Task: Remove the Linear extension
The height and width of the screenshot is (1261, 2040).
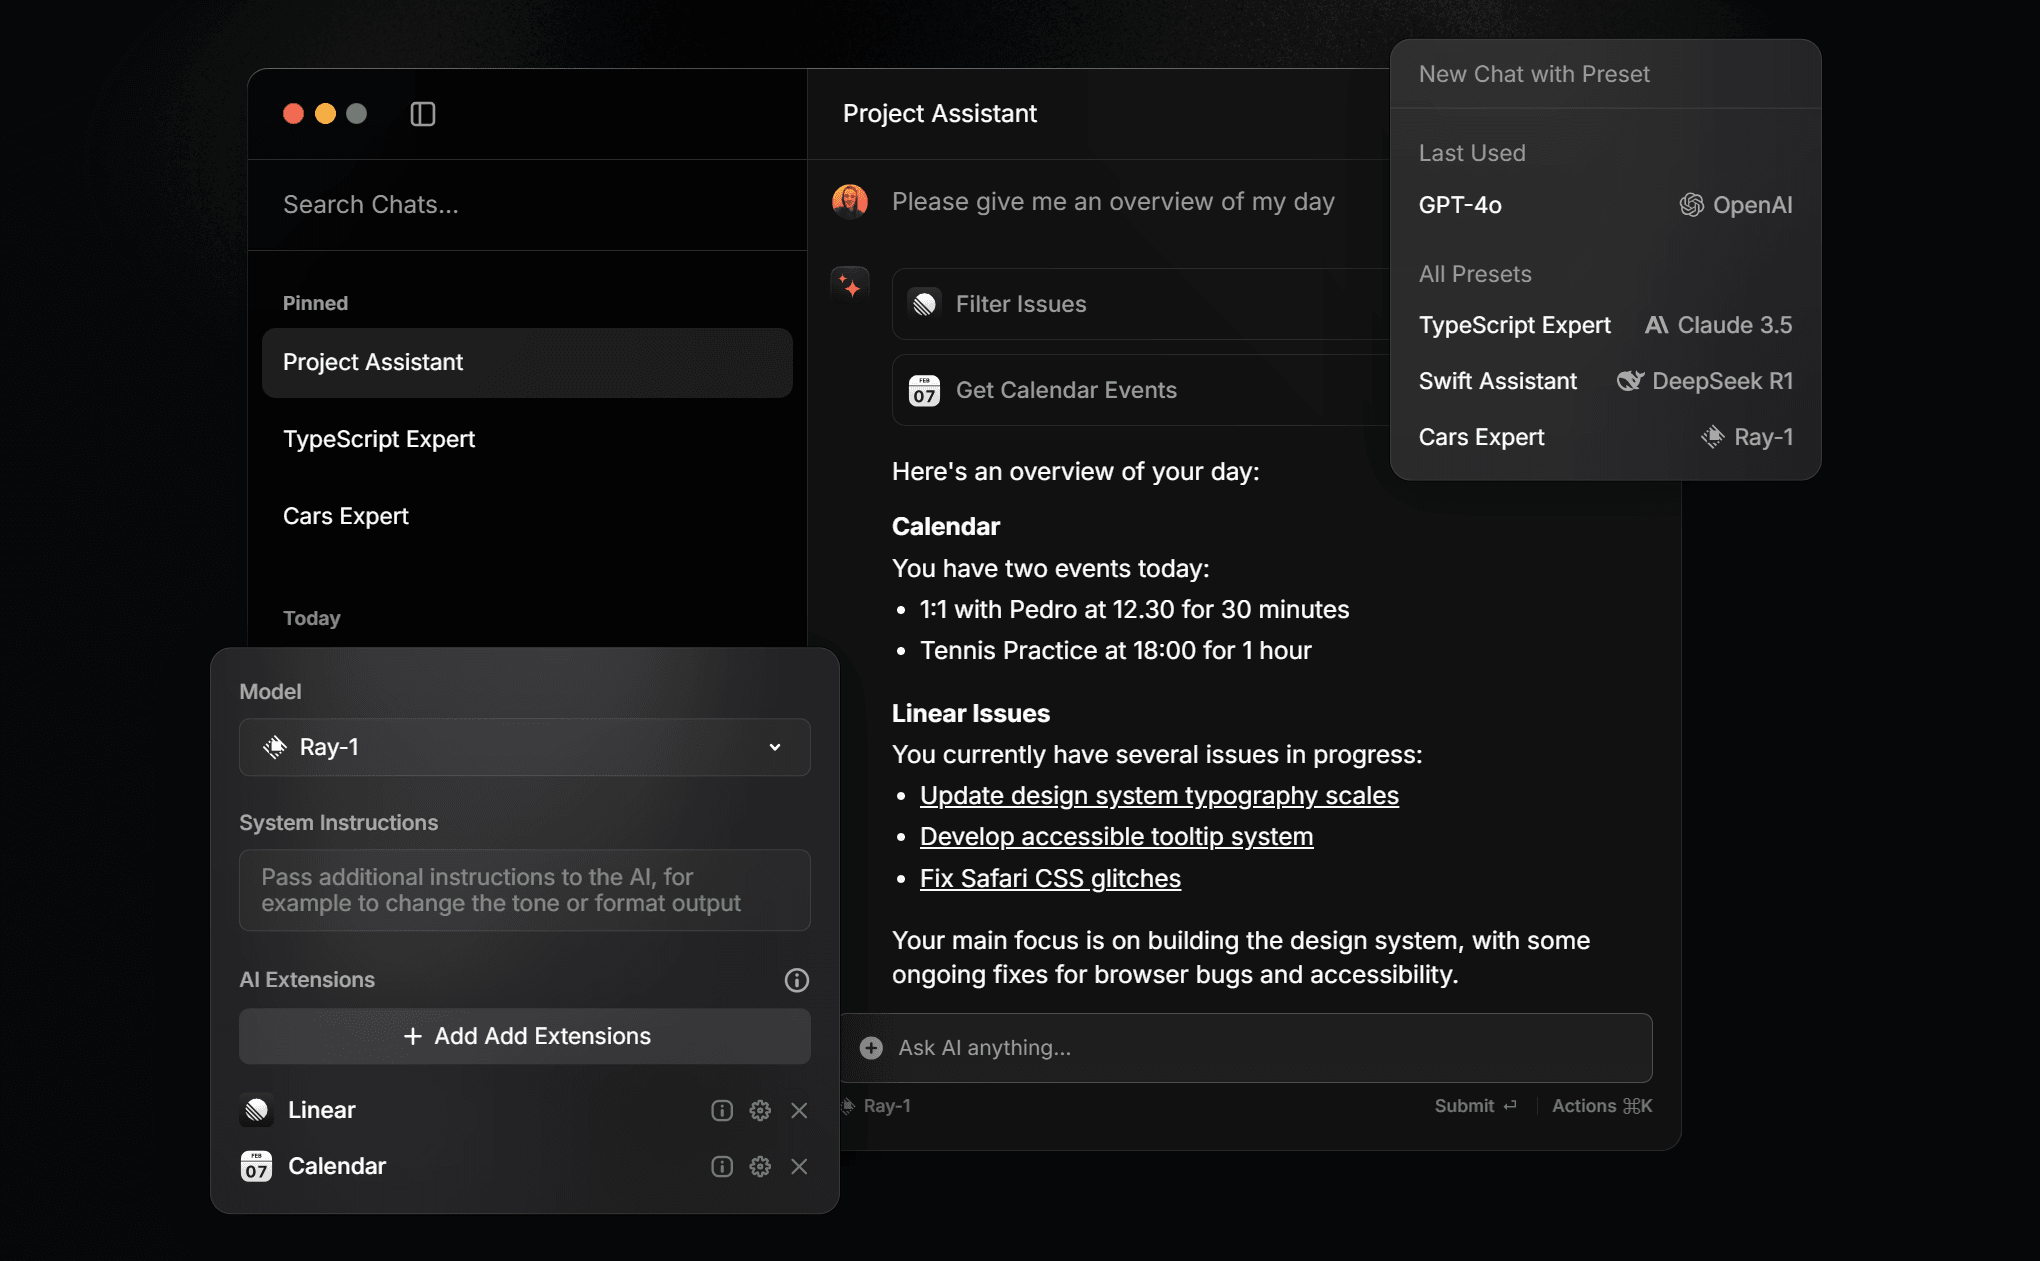Action: pos(799,1110)
